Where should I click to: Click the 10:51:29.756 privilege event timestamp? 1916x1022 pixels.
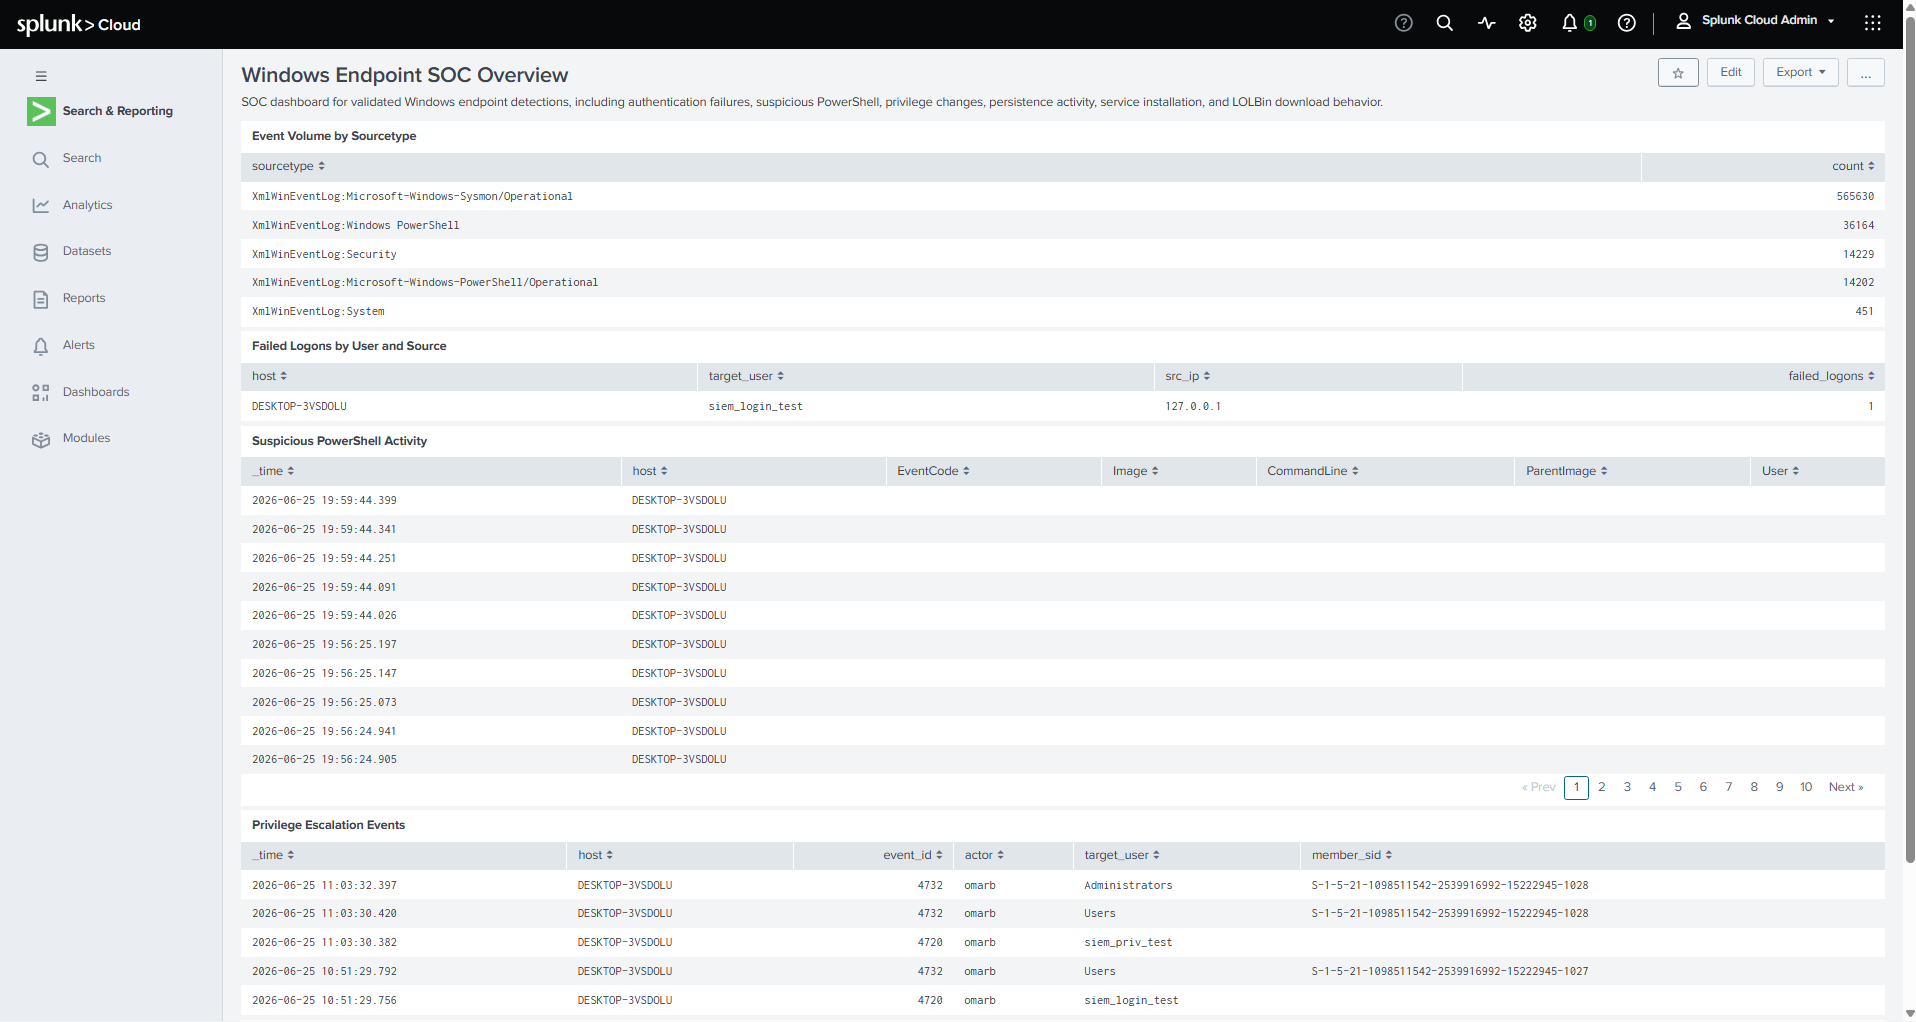(x=324, y=1001)
